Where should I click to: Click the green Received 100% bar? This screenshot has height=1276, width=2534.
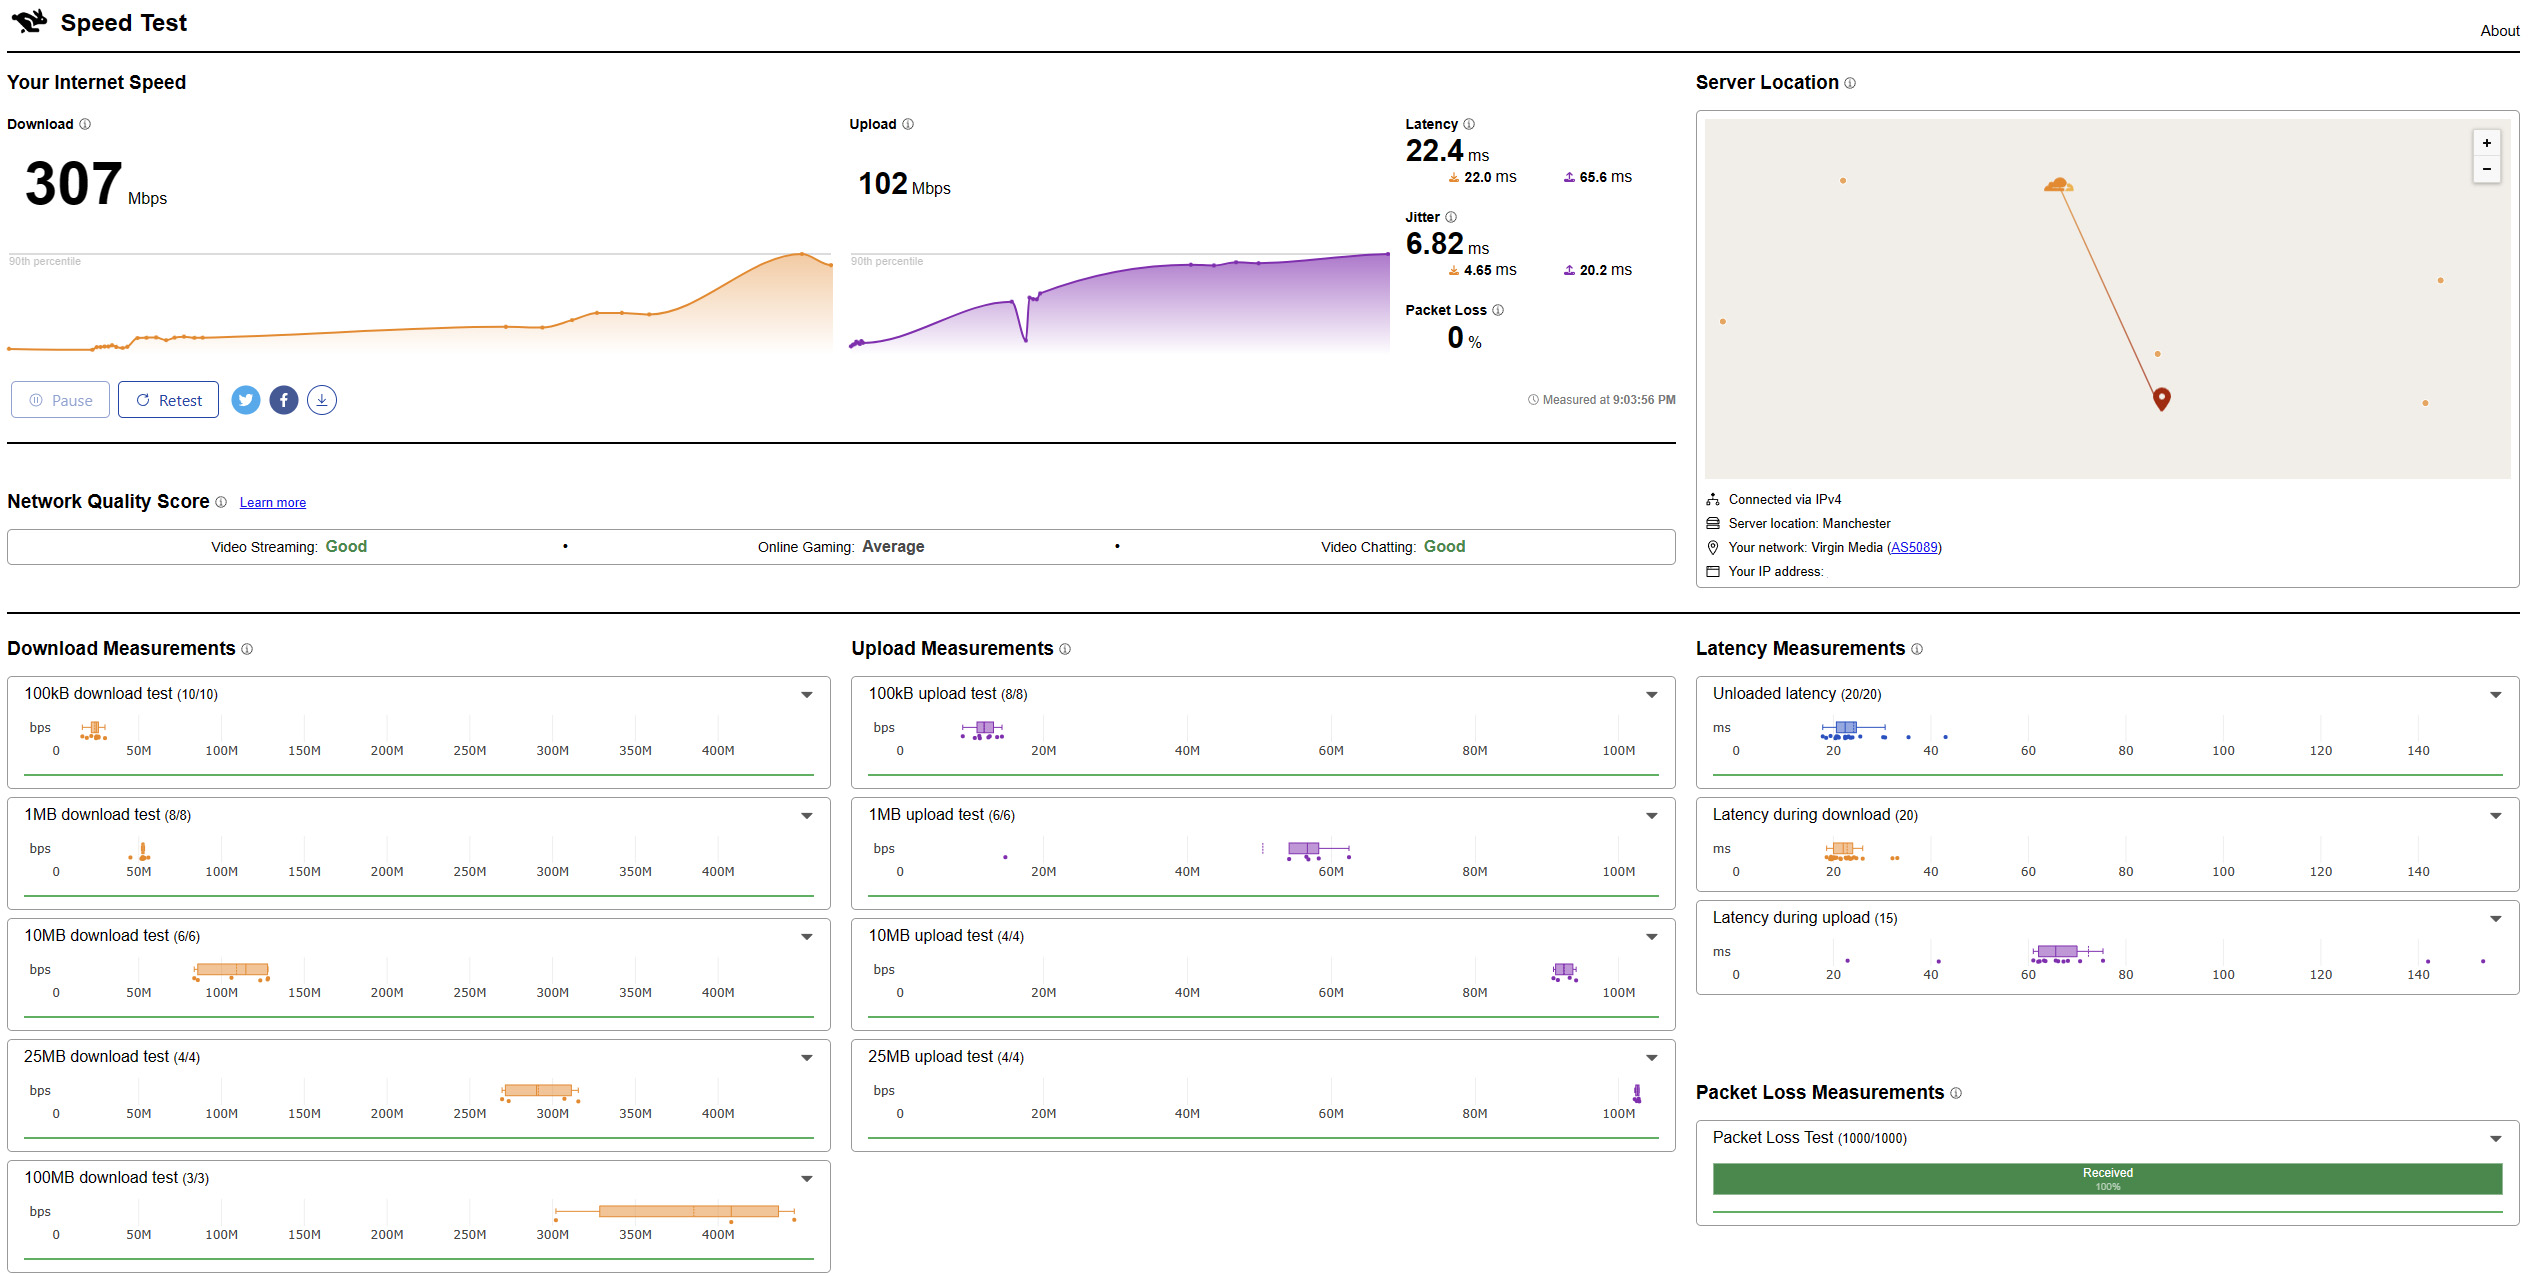coord(2107,1179)
